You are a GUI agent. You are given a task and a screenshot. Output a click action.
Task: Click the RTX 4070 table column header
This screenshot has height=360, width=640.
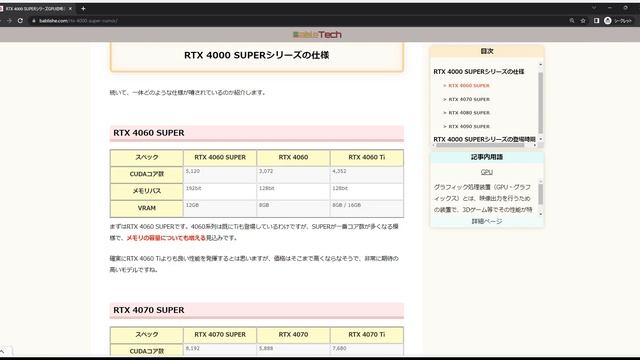[293, 335]
